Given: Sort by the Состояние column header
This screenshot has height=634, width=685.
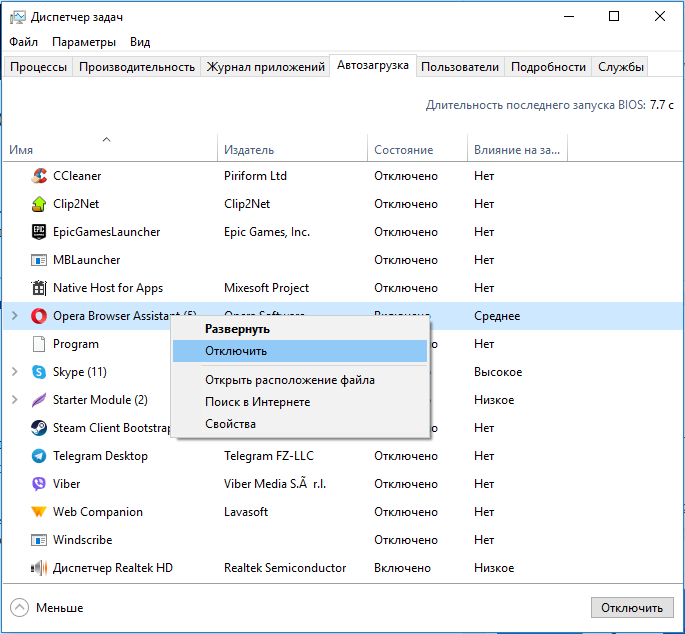Looking at the screenshot, I should pyautogui.click(x=417, y=150).
